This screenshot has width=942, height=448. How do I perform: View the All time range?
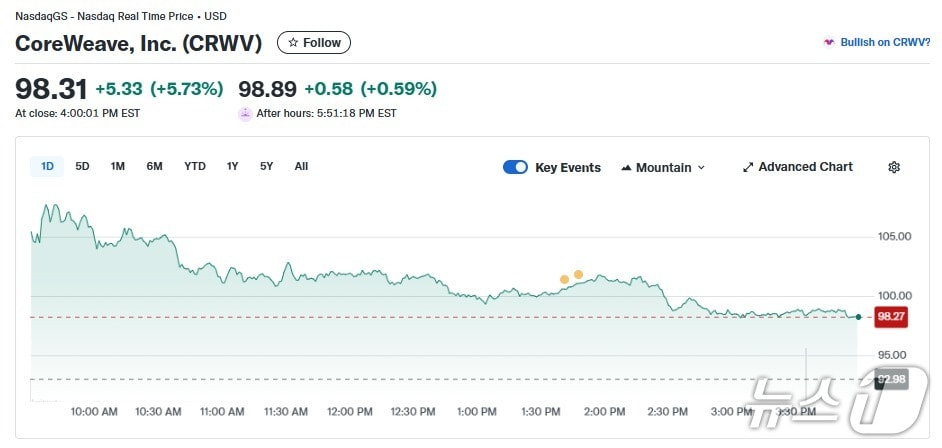[301, 167]
